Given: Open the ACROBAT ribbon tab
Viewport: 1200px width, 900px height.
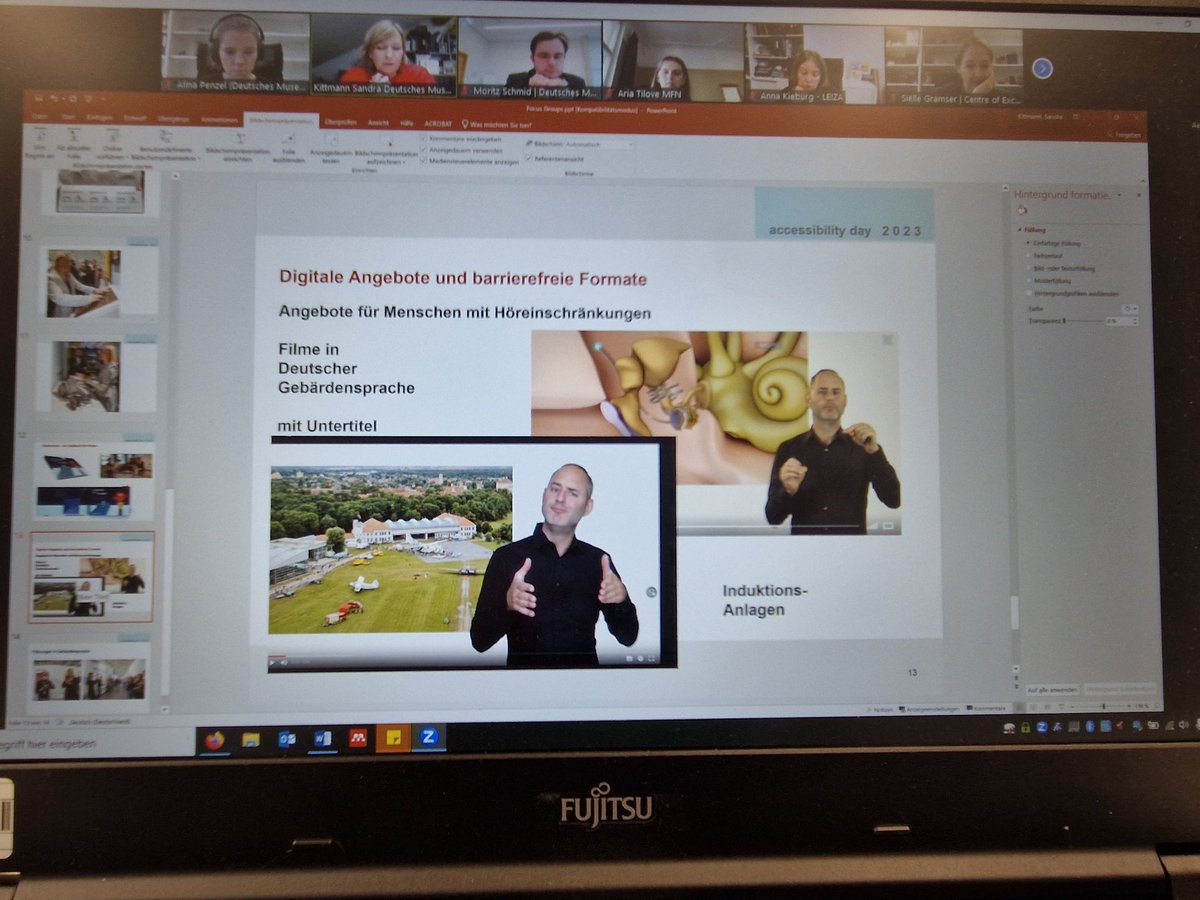Looking at the screenshot, I should coord(437,124).
